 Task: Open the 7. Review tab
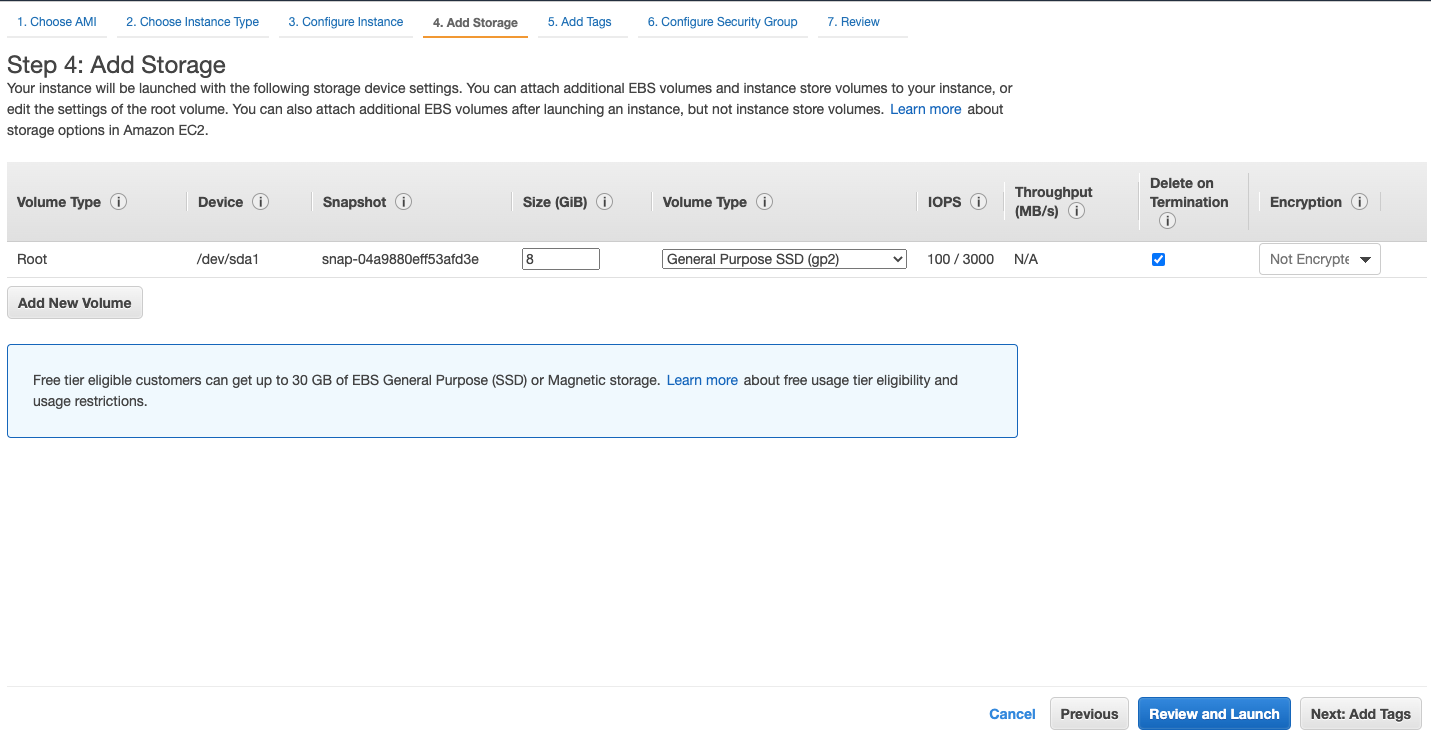coord(853,22)
